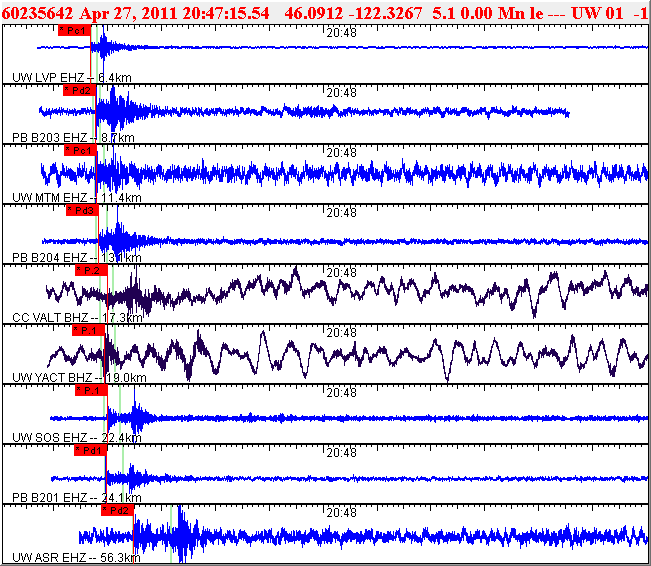Viewport: 651px width, 566px height.
Task: Click the UW MTM waveform trace
Action: point(344,173)
